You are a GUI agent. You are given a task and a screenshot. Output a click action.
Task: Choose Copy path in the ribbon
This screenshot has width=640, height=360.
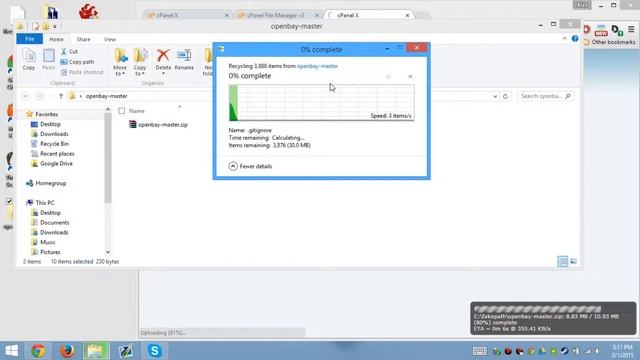coord(77,62)
